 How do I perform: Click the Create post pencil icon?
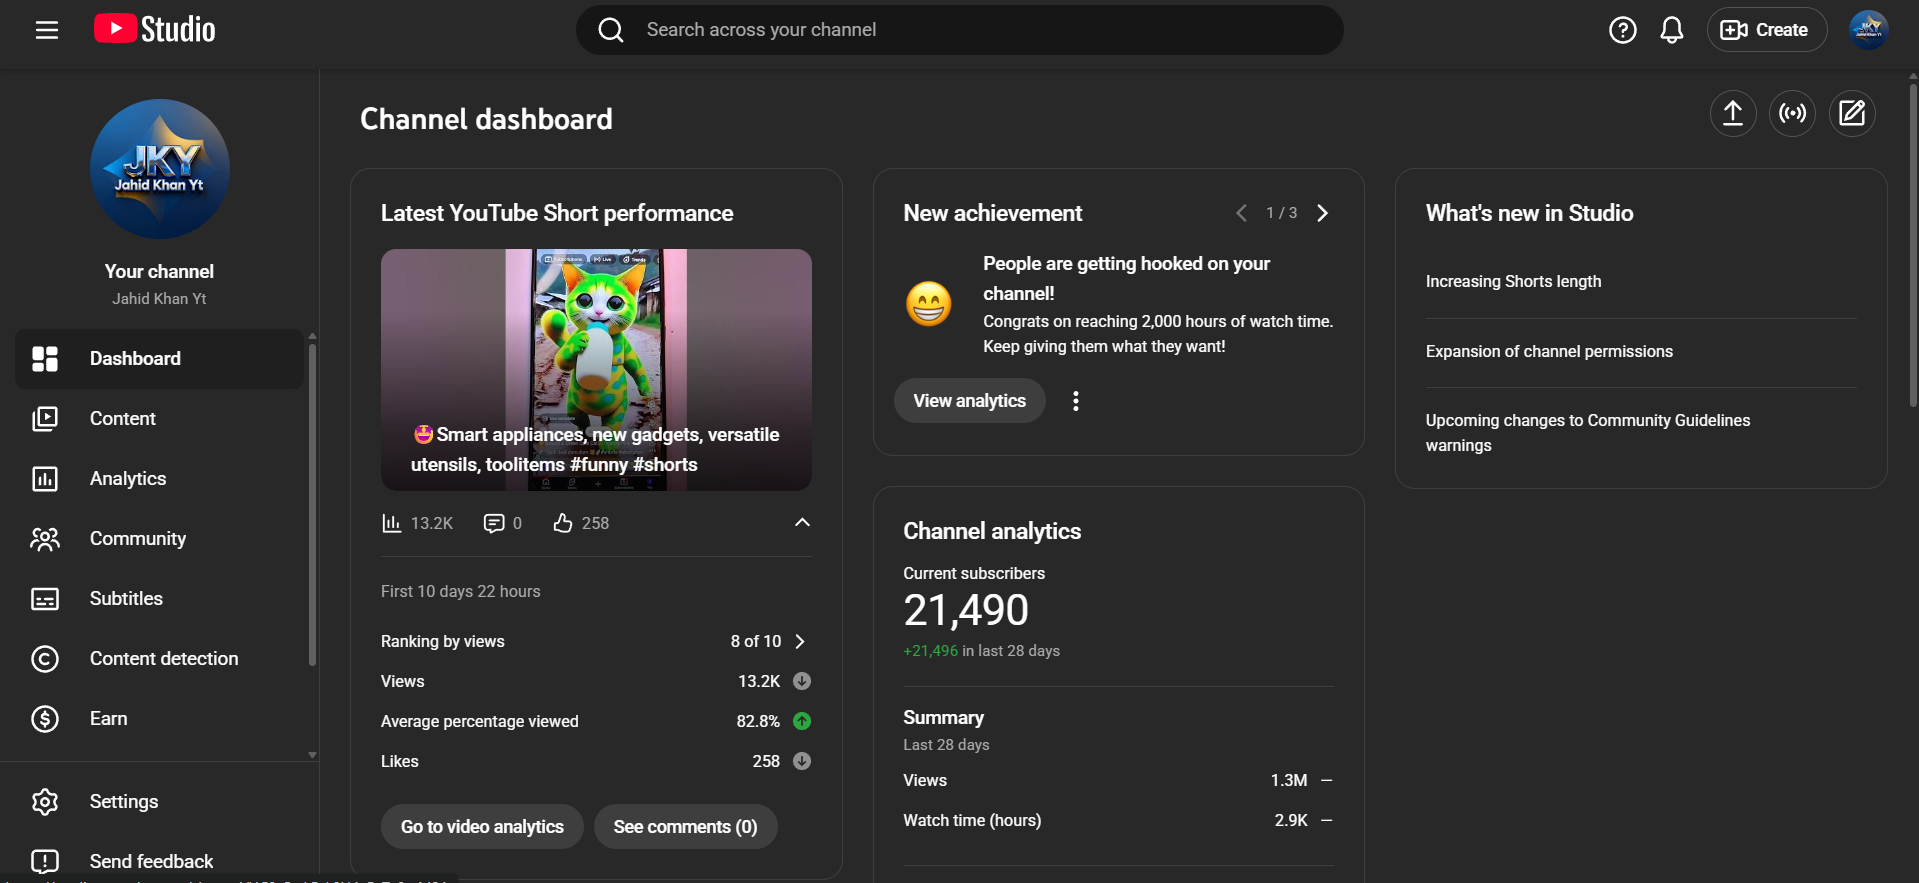point(1852,113)
